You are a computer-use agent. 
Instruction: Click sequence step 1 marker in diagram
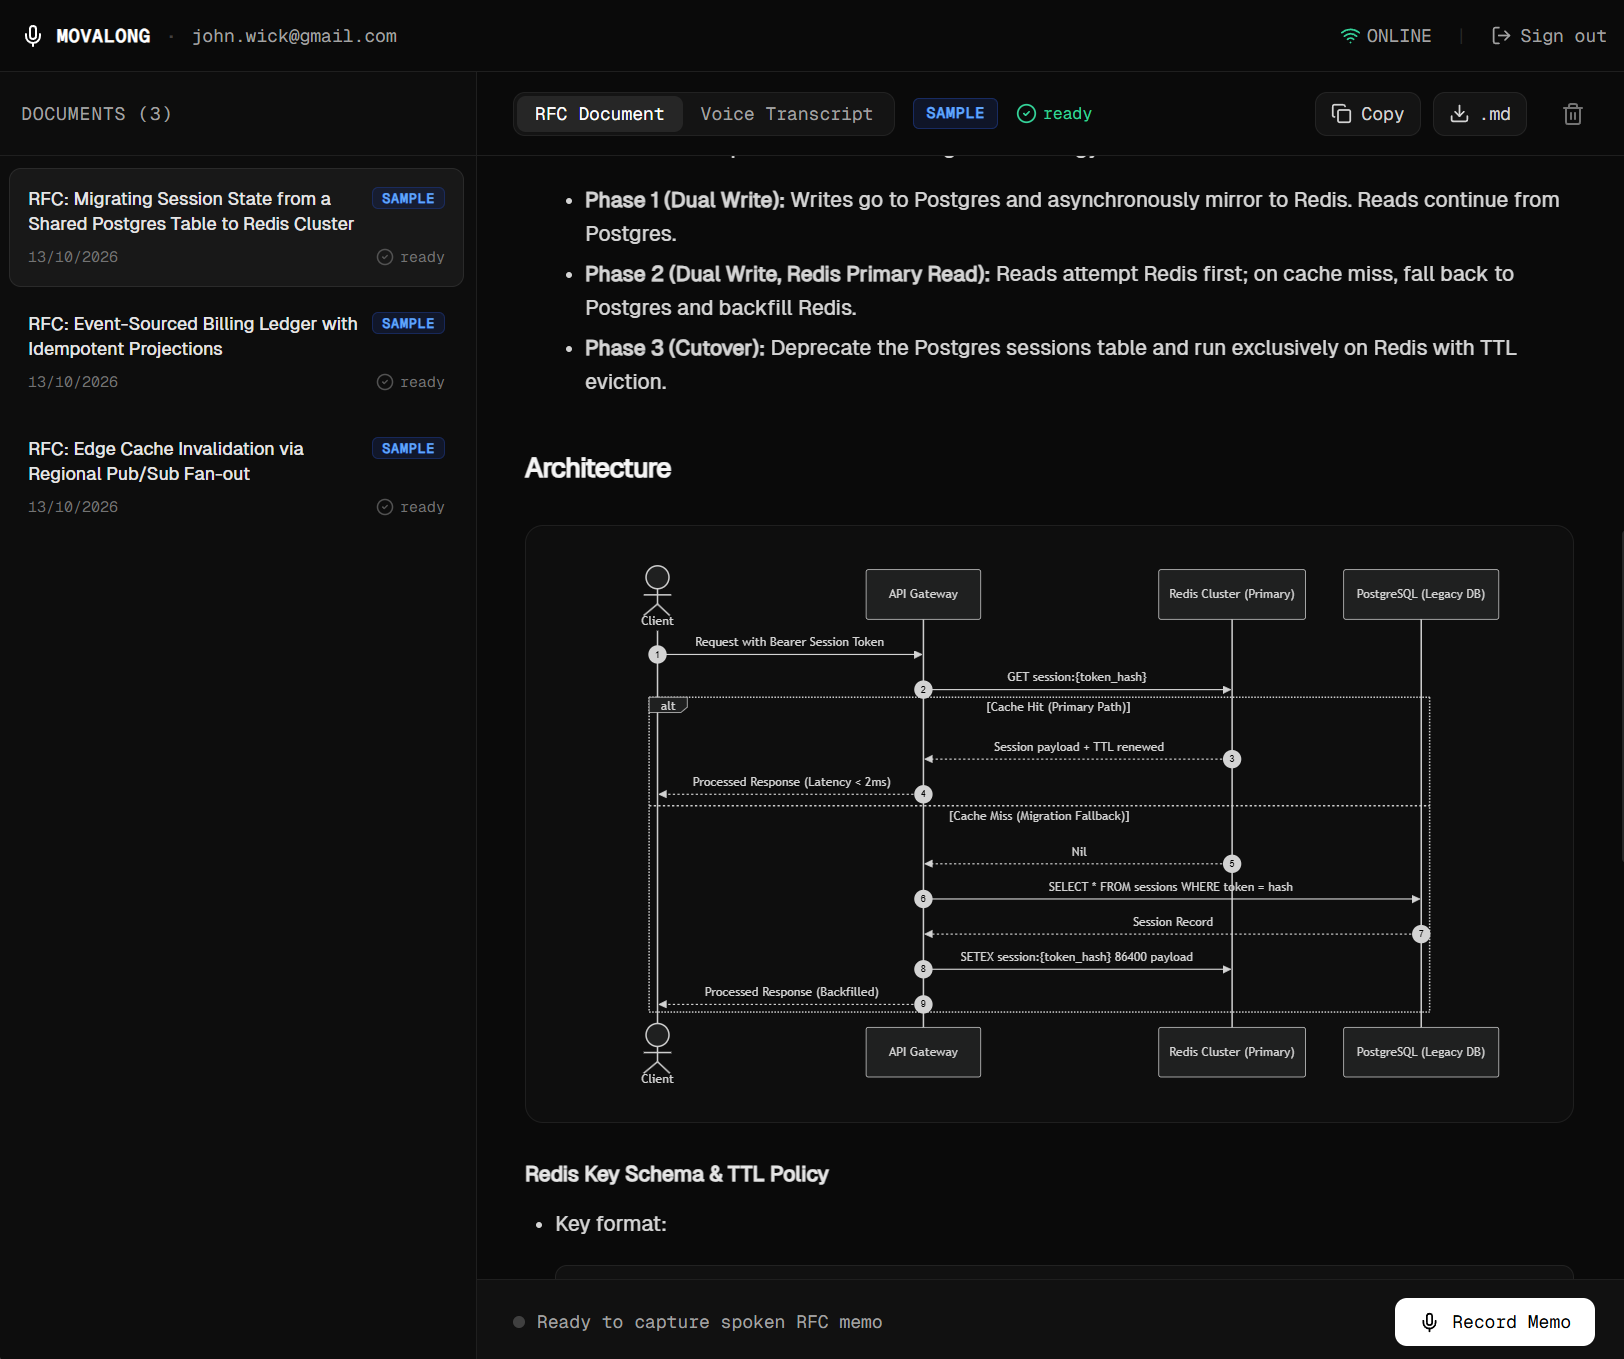tap(657, 655)
